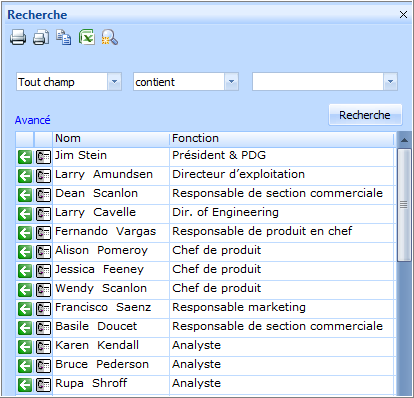Click in the empty search value field
The width and height of the screenshot is (414, 398).
click(x=318, y=82)
